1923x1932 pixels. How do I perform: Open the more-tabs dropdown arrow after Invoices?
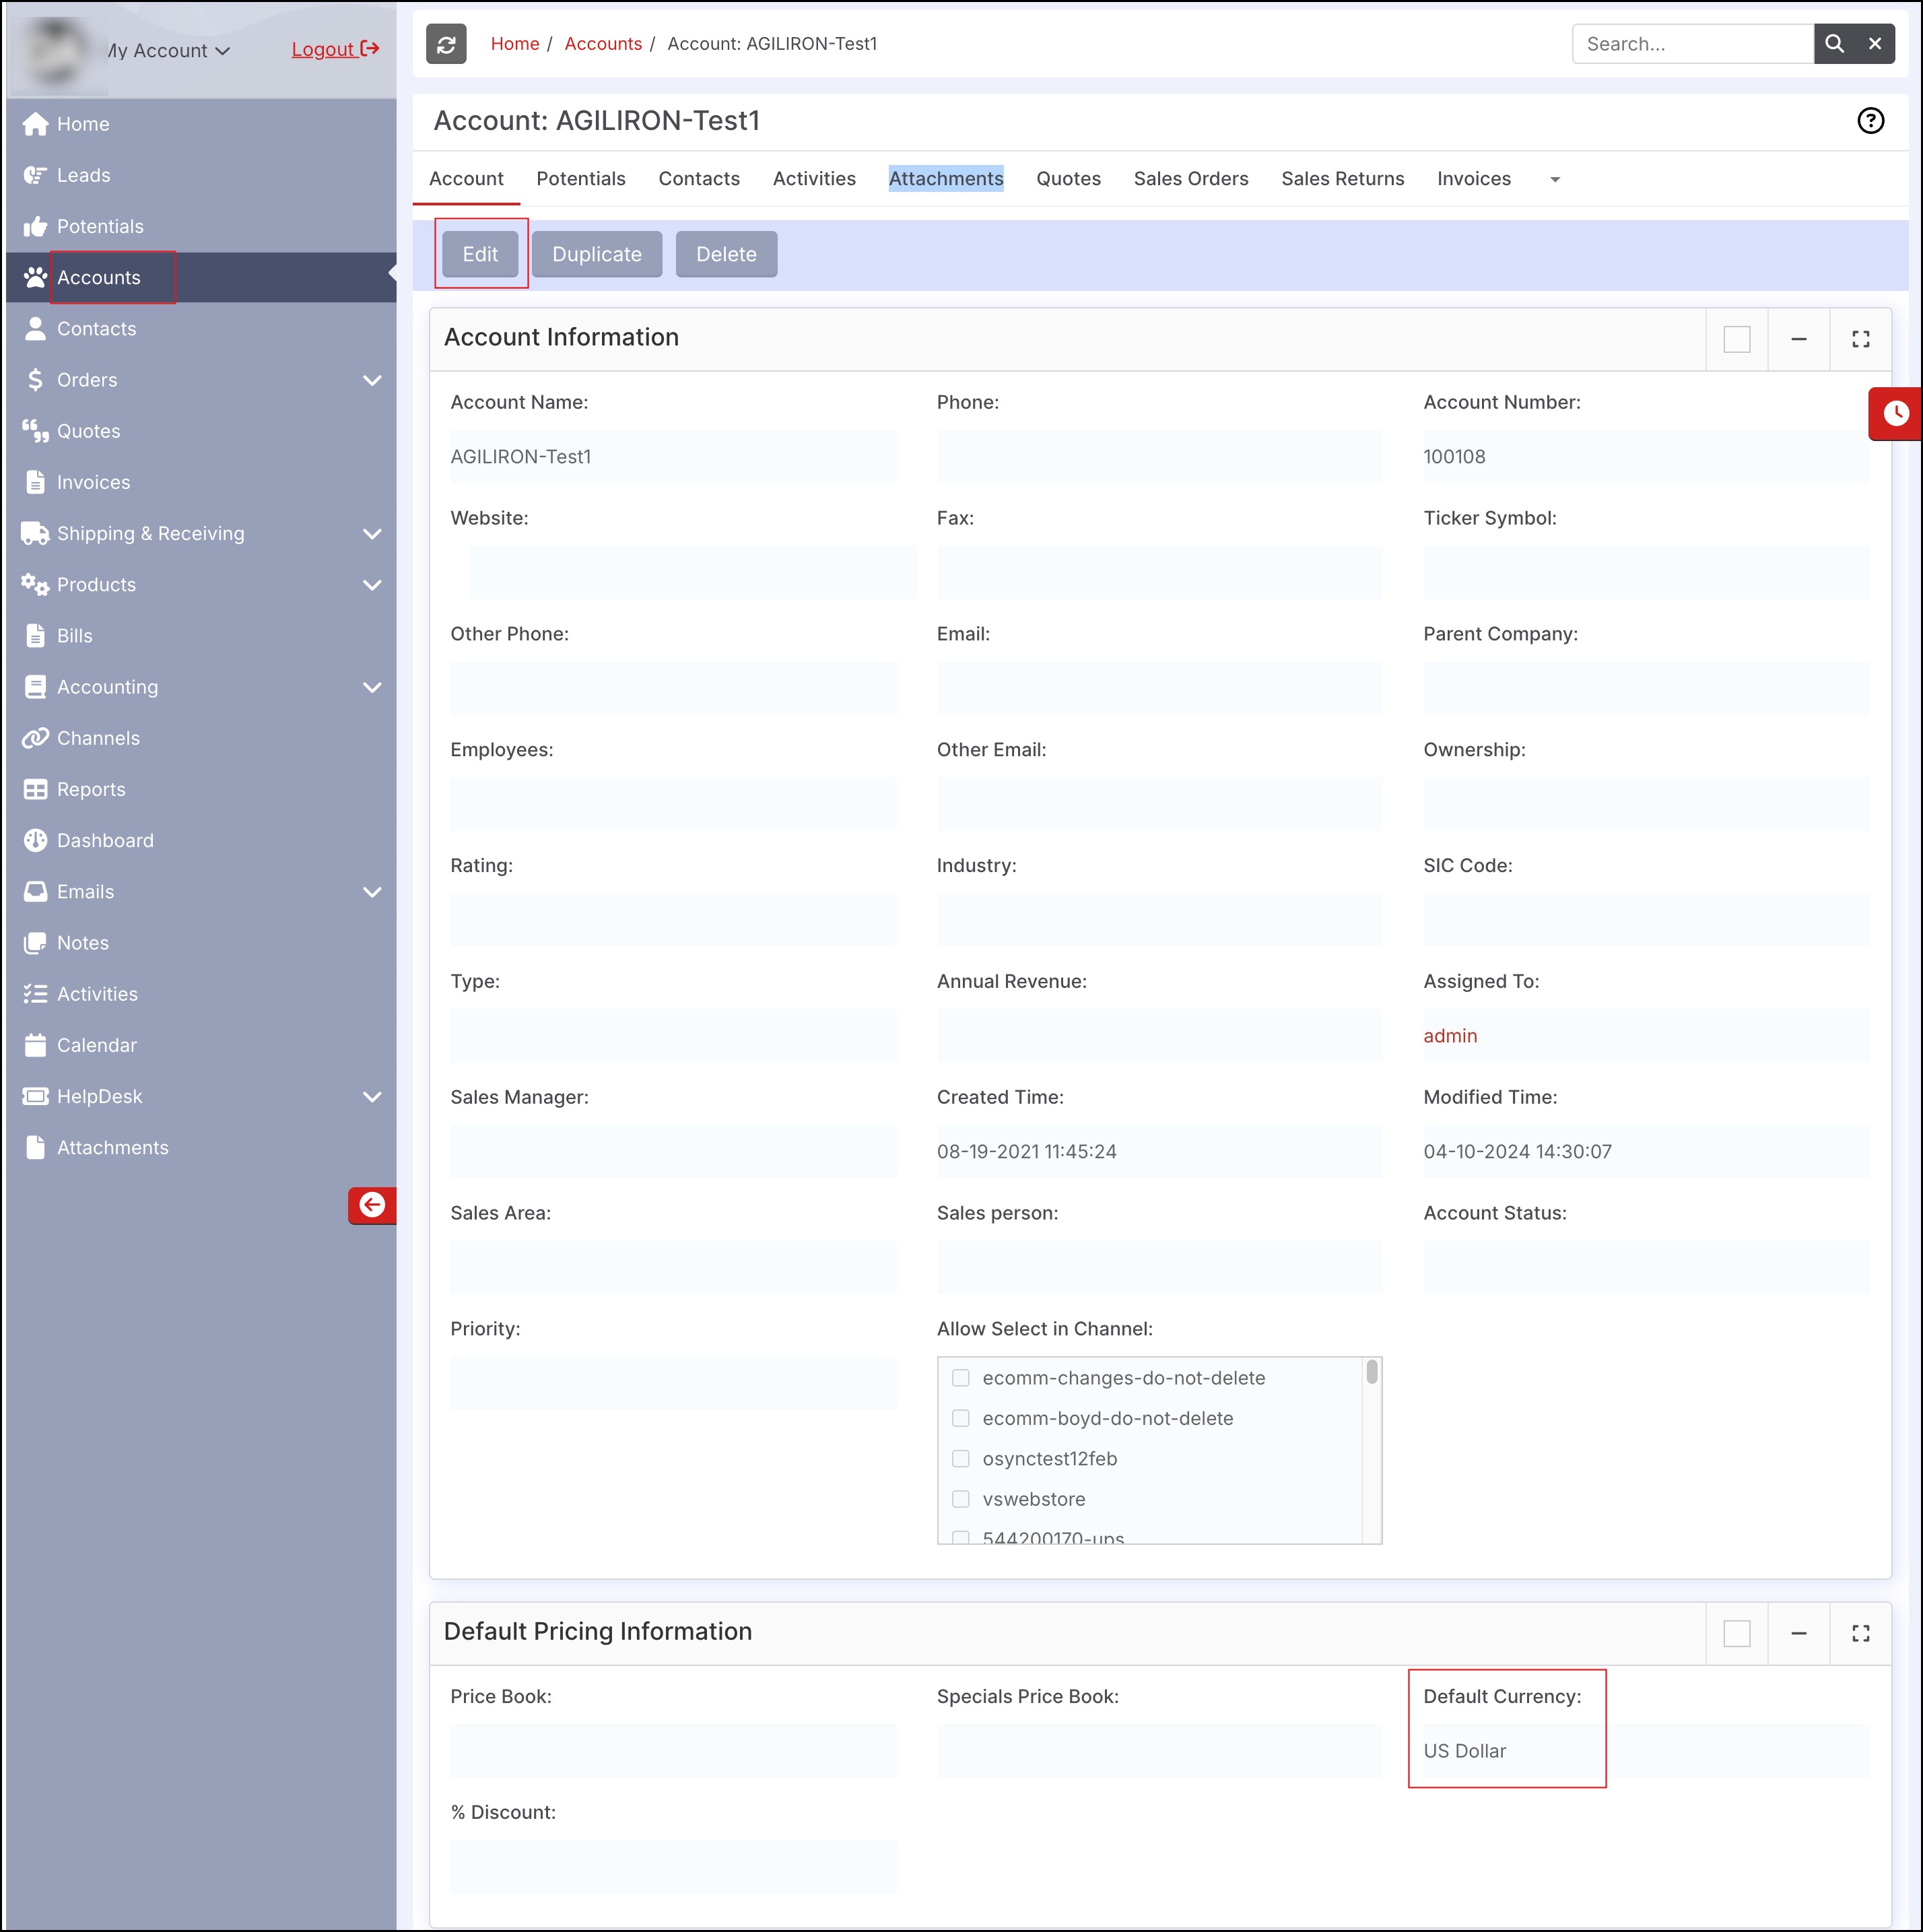[1554, 180]
